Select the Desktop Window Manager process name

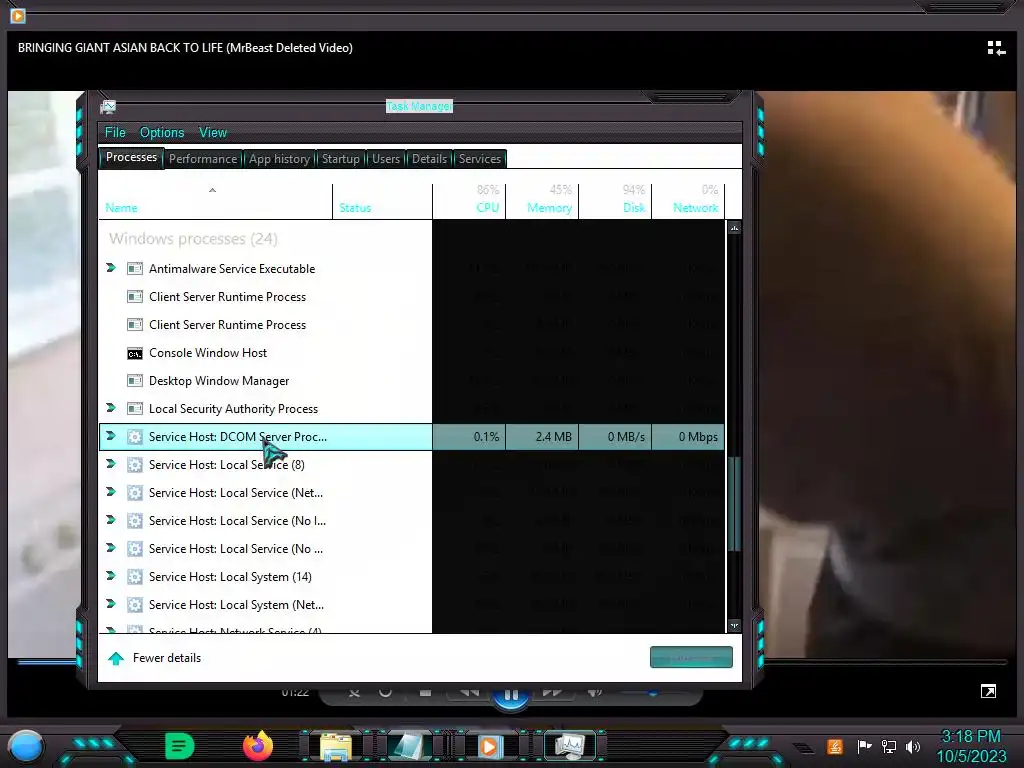pyautogui.click(x=219, y=381)
